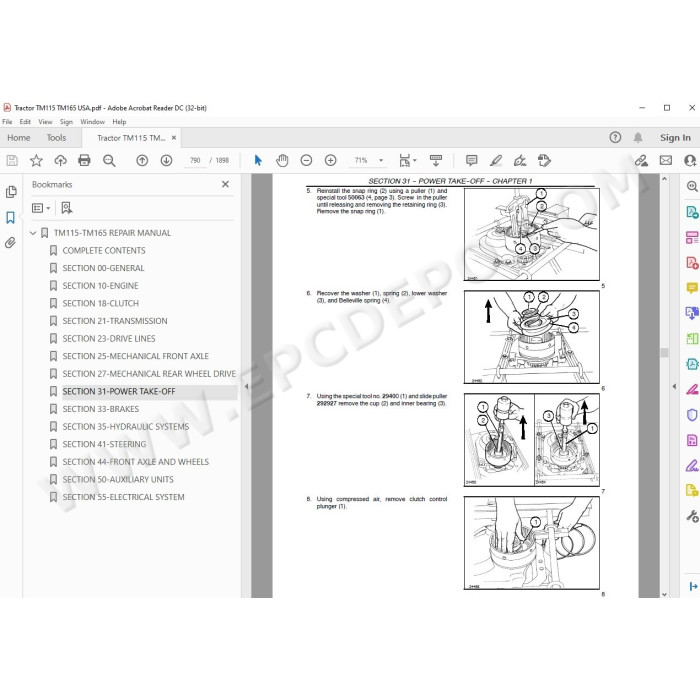Image resolution: width=700 pixels, height=700 pixels.
Task: Open Organize Pages tool in right pane
Action: (692, 338)
